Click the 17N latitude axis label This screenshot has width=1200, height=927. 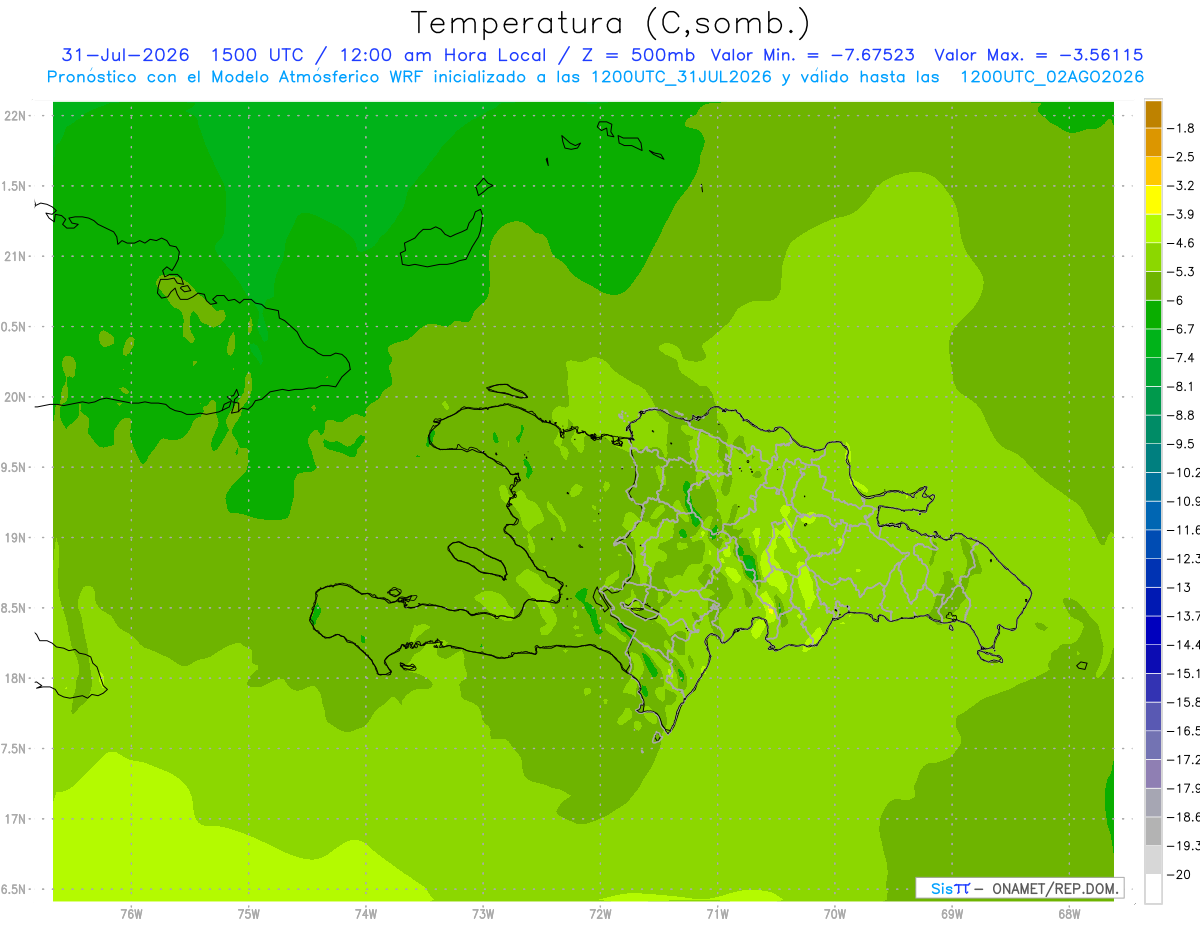[x=15, y=819]
